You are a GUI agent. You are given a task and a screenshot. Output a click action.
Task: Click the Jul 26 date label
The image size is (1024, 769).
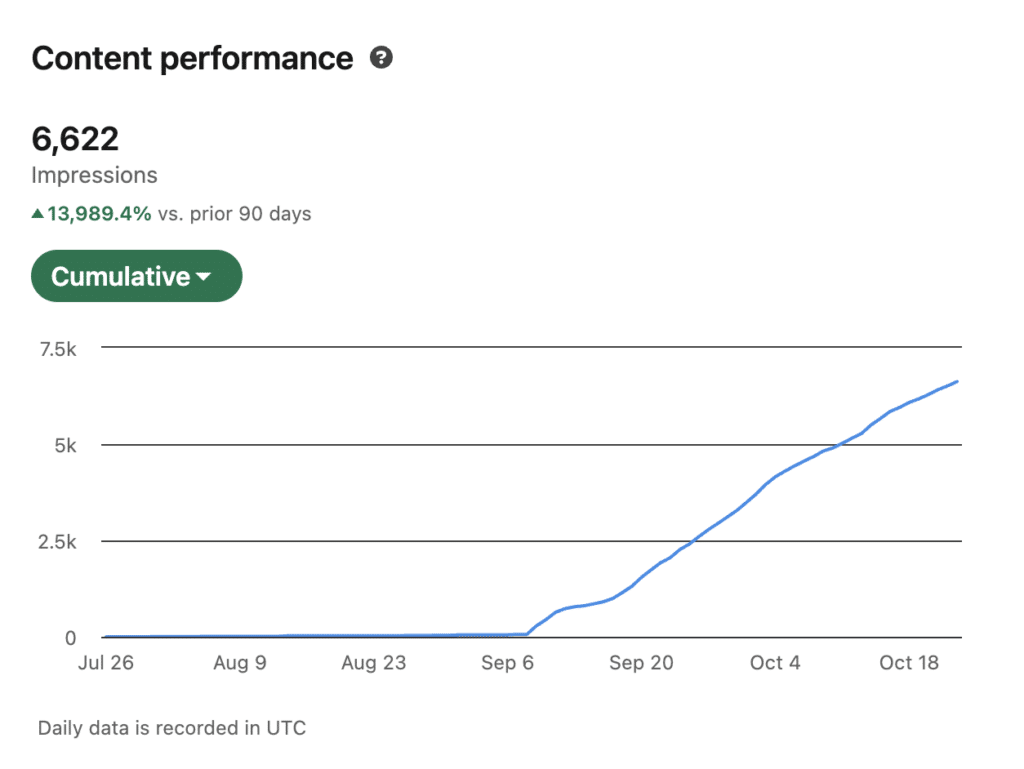click(x=105, y=663)
